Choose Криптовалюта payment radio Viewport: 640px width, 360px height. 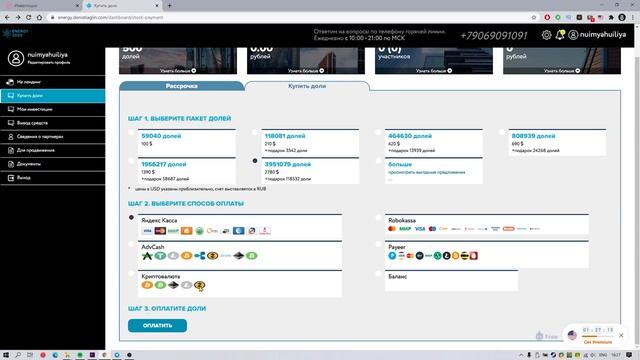[x=131, y=273]
